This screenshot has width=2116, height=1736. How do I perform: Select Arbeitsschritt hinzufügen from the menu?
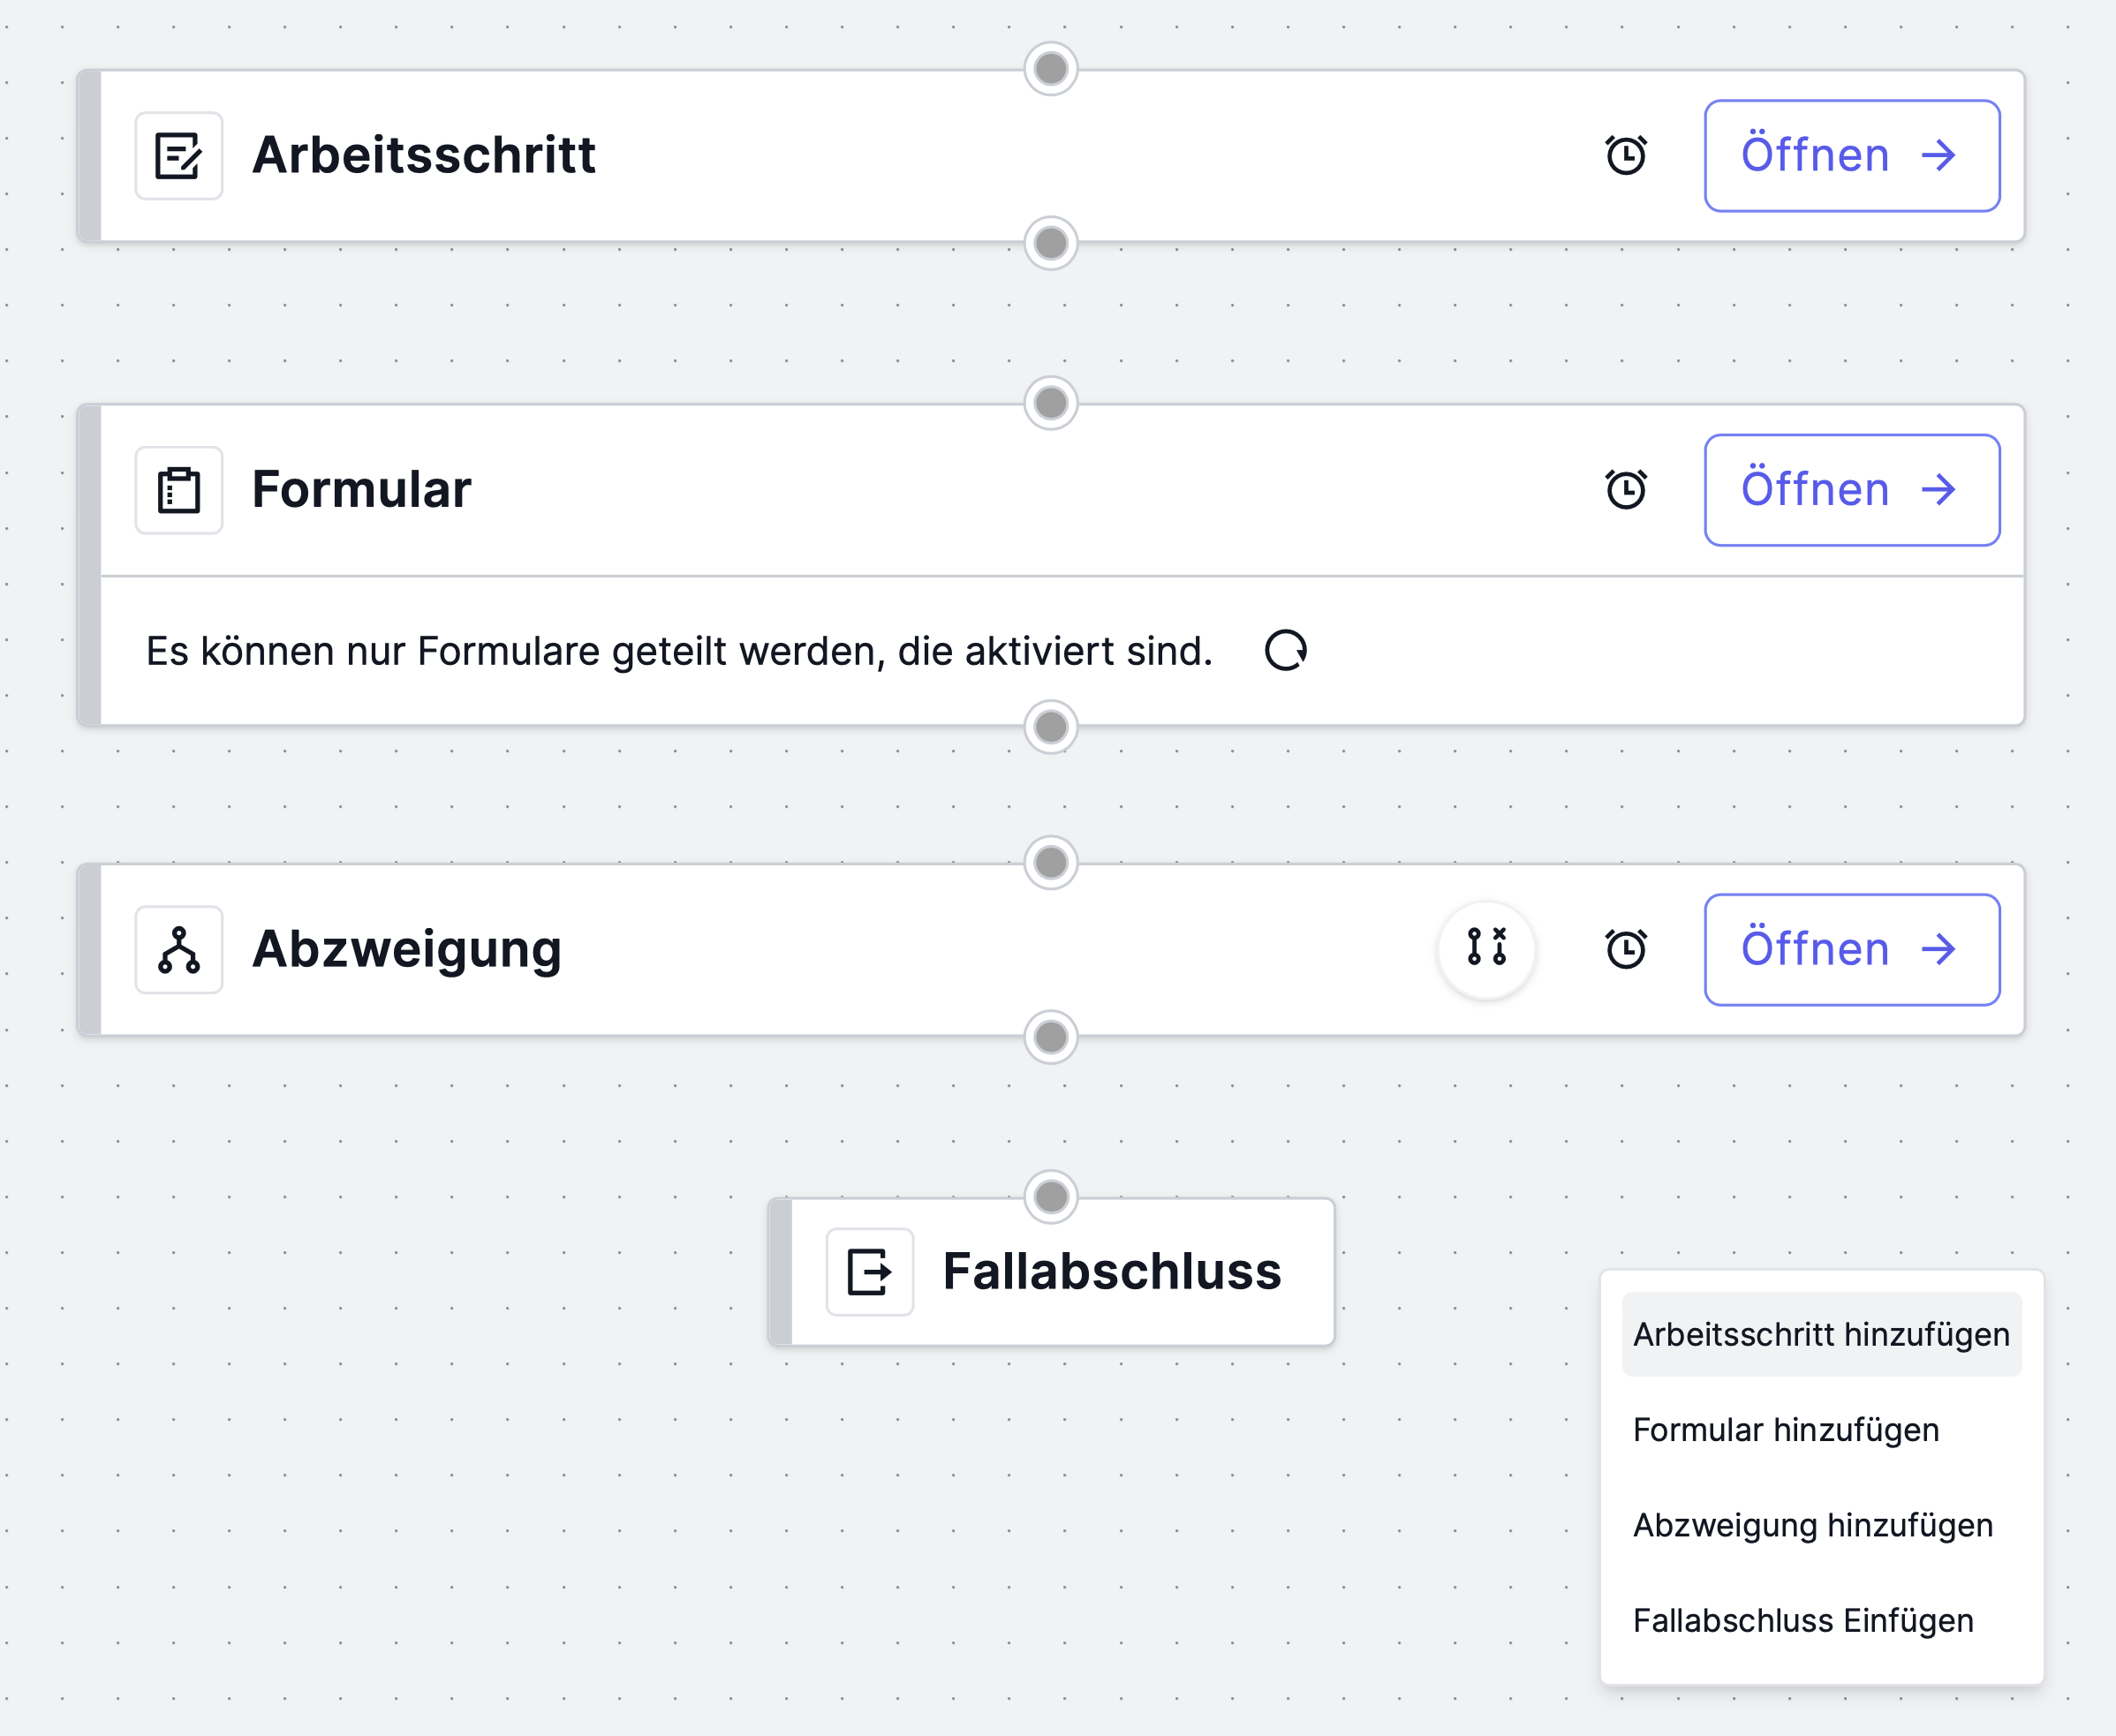1822,1334
